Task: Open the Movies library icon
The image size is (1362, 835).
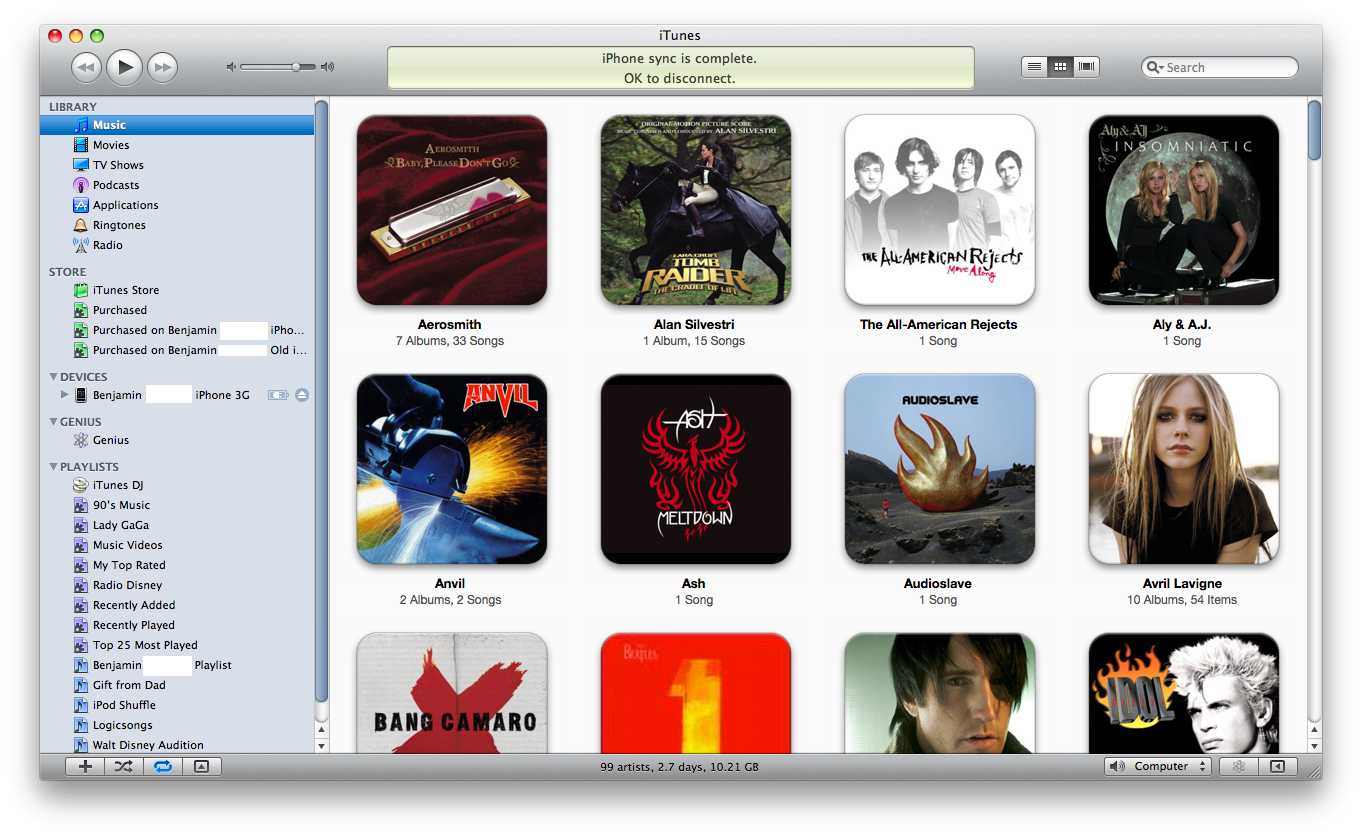Action: [x=81, y=145]
